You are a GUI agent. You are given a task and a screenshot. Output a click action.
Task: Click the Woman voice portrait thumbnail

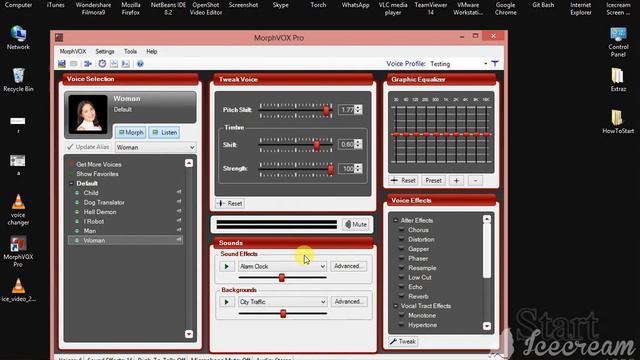click(88, 114)
